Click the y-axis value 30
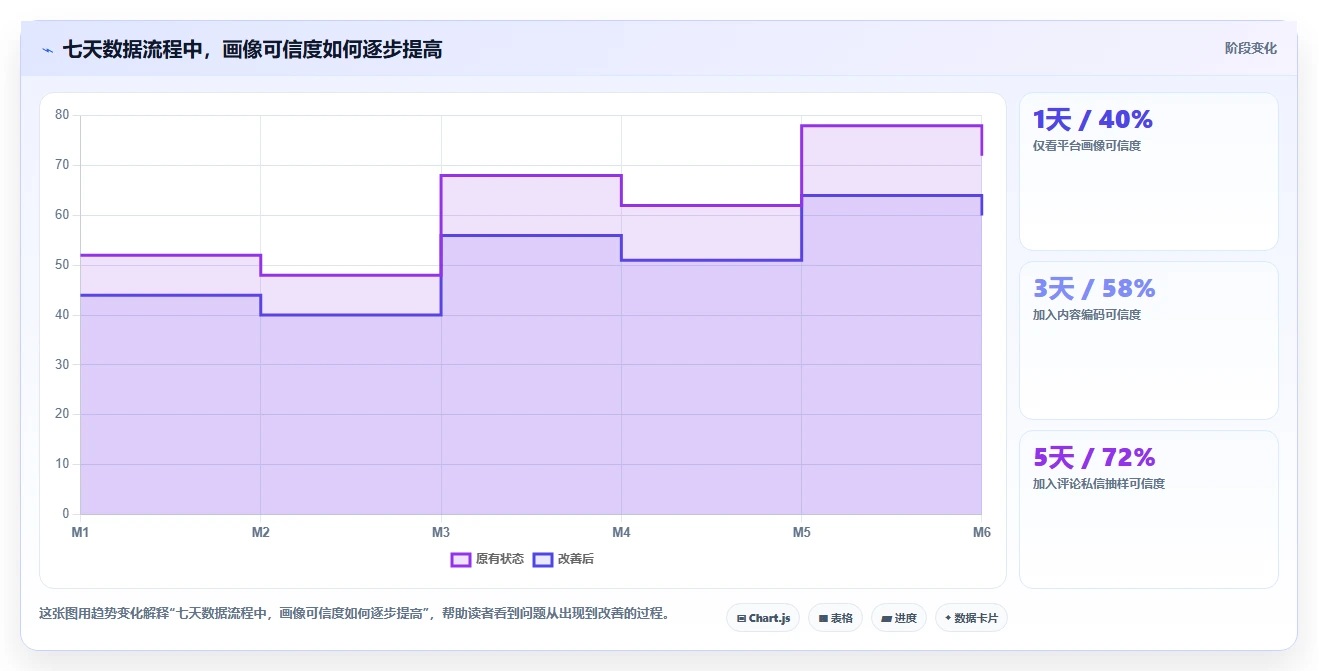The height and width of the screenshot is (671, 1318). (x=62, y=365)
